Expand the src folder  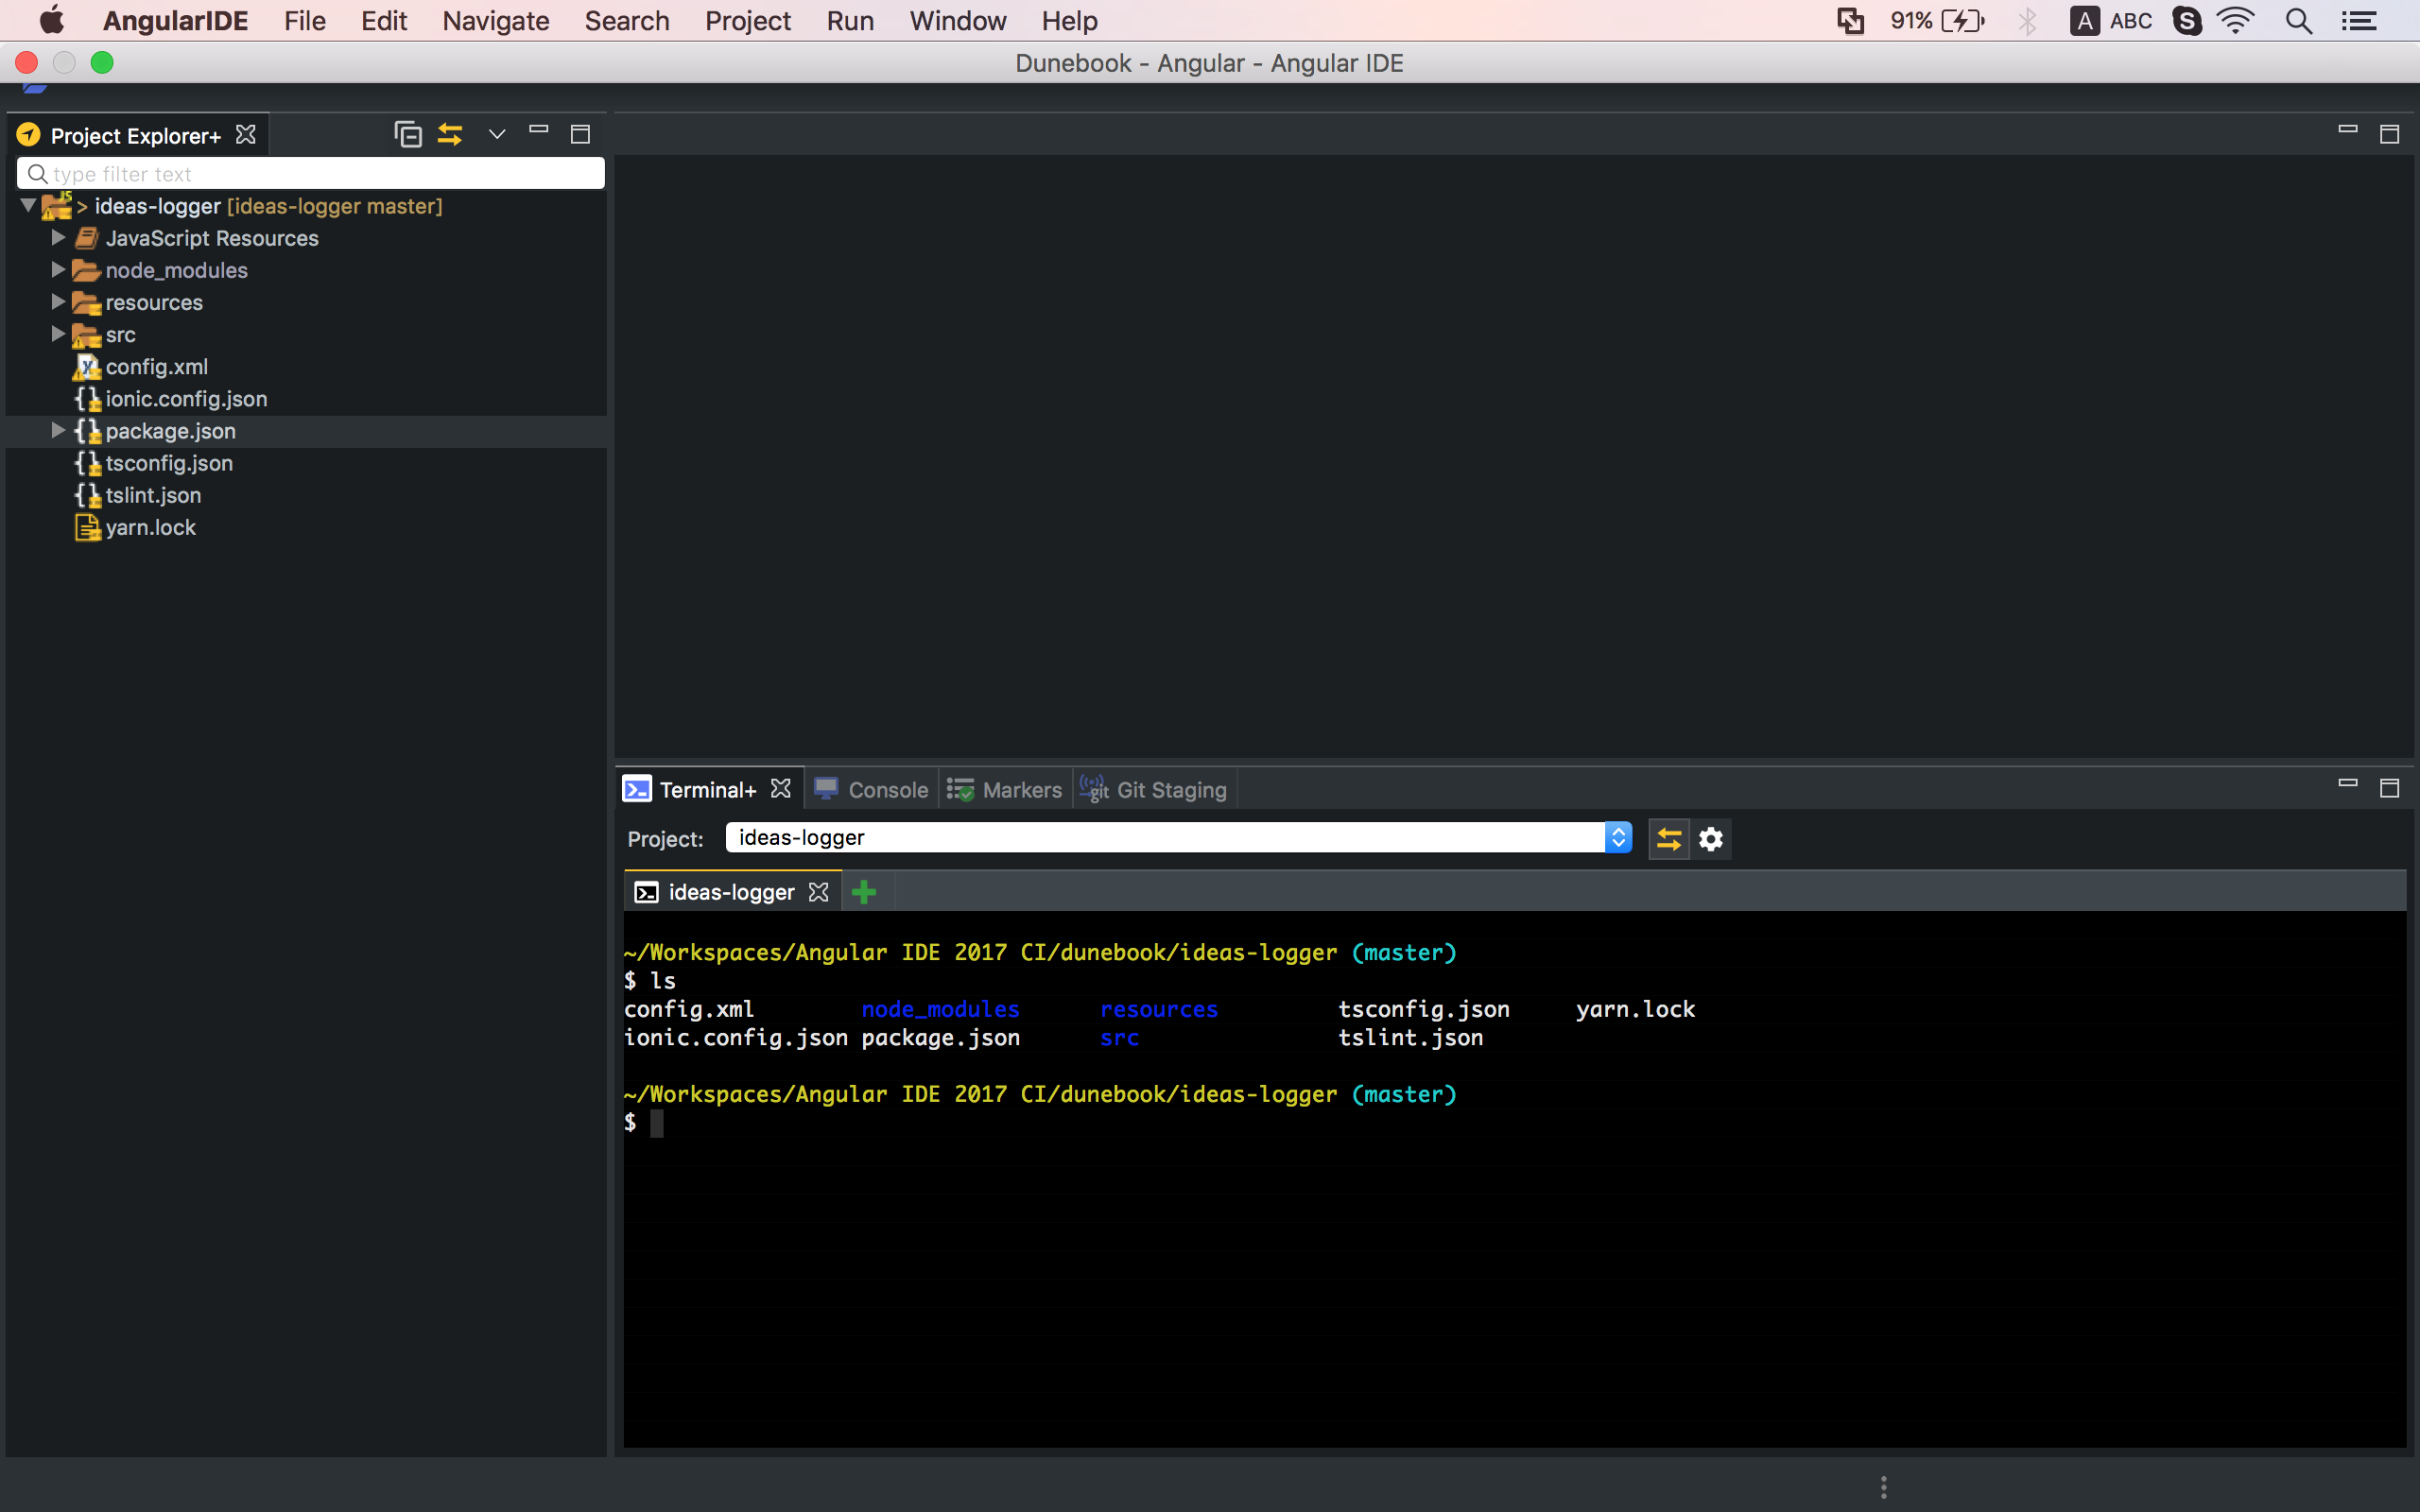pos(58,334)
